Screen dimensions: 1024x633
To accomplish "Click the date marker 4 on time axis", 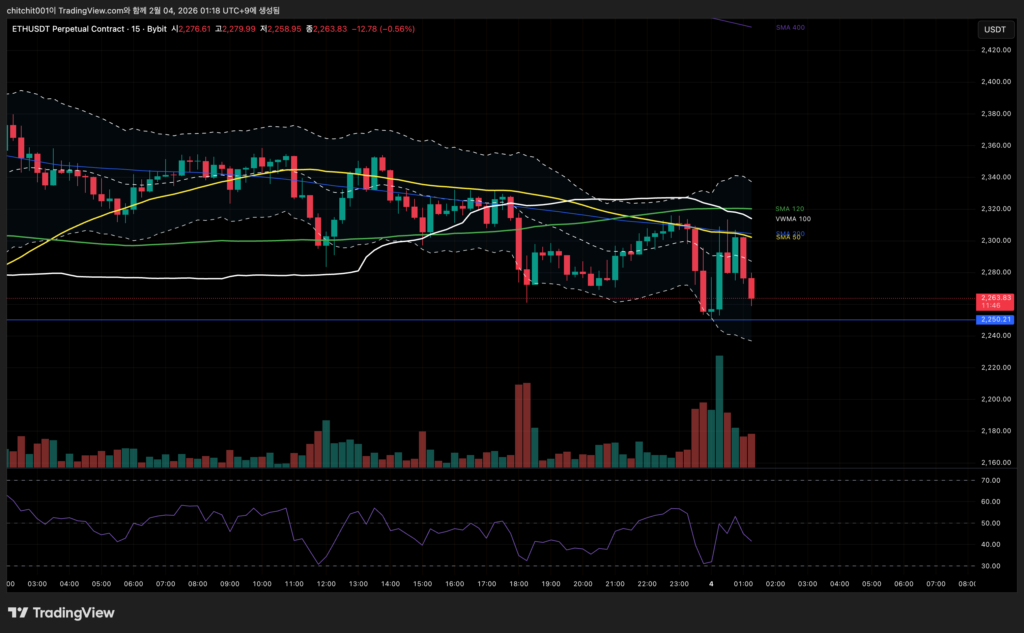I will (711, 583).
